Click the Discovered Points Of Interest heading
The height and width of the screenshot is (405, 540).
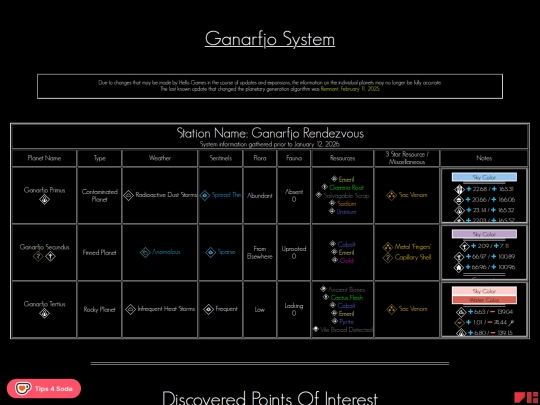coord(270,398)
